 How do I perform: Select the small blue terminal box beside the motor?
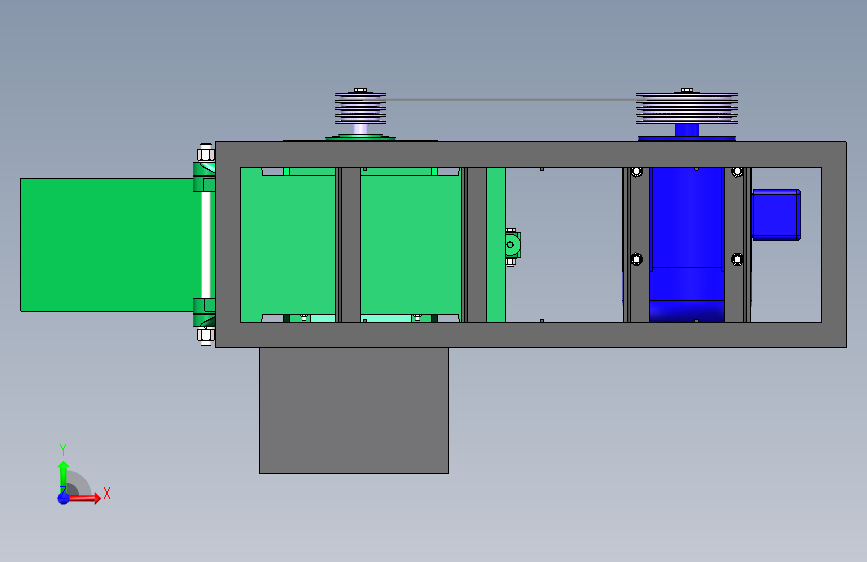[x=776, y=215]
